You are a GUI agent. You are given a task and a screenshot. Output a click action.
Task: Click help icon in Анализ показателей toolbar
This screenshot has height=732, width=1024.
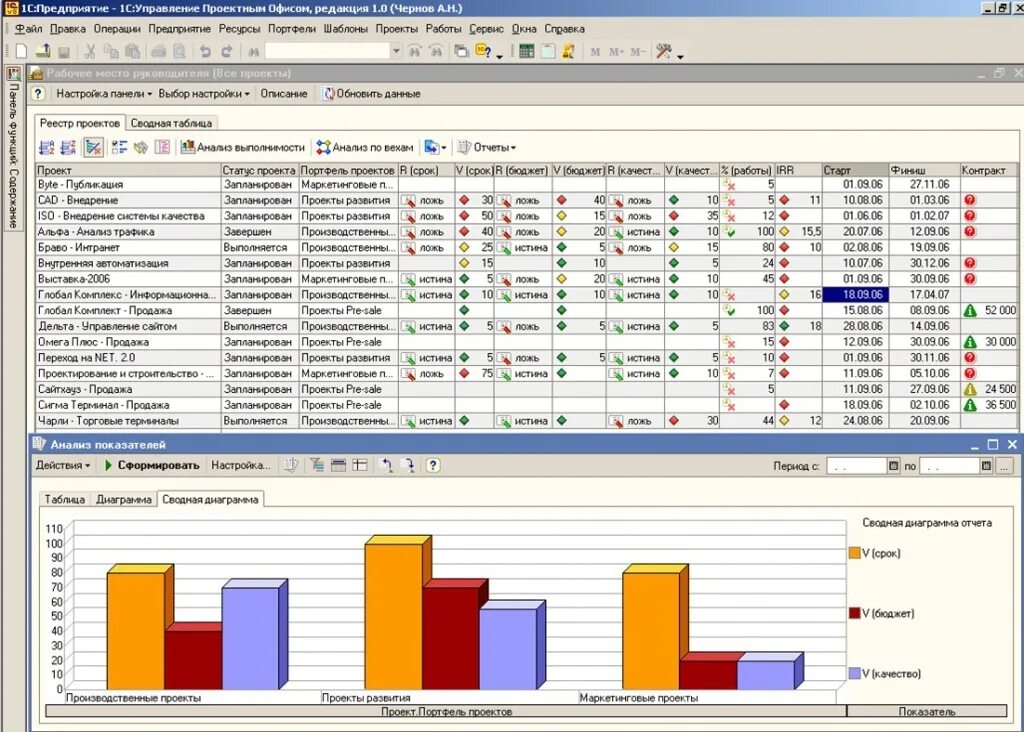(x=432, y=465)
